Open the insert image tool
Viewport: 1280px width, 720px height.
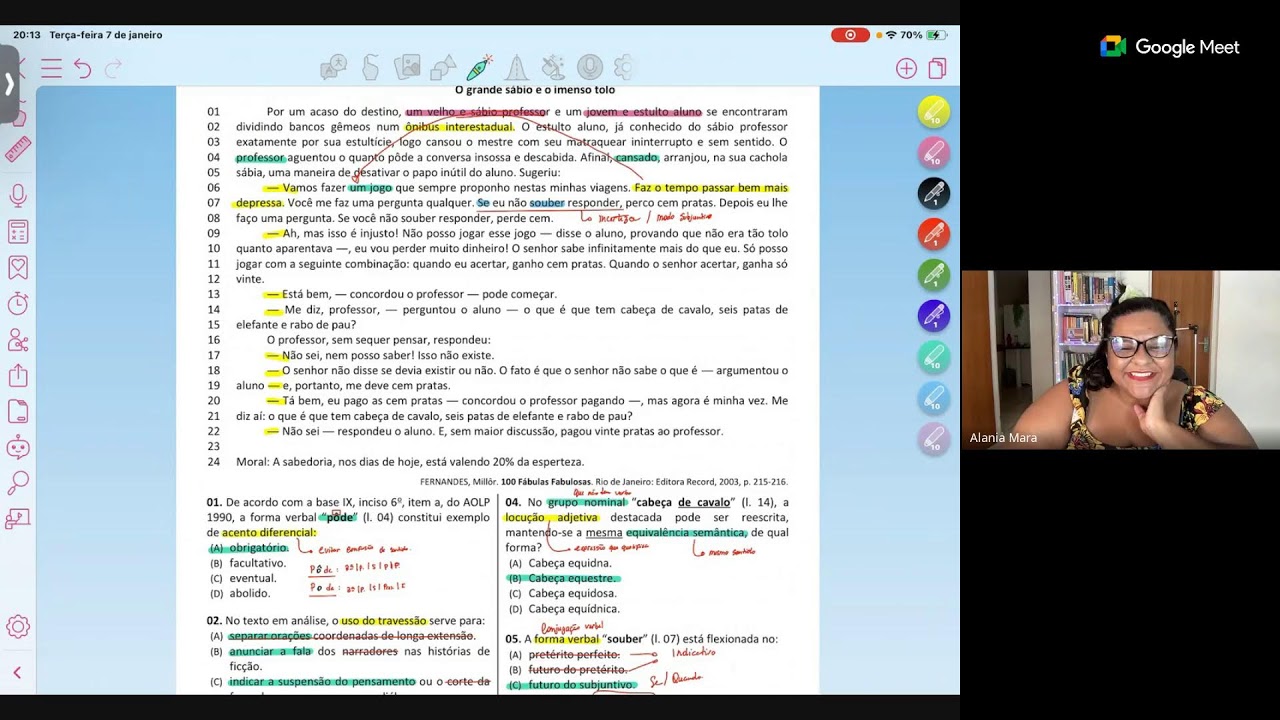click(407, 67)
